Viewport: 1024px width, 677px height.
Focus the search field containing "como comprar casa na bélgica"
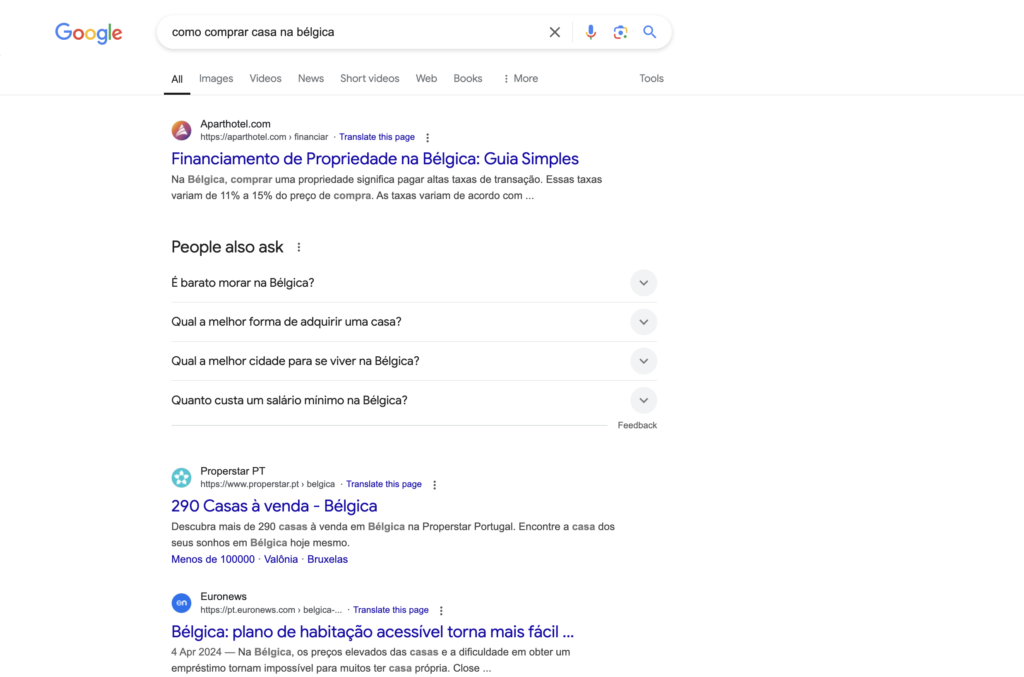coord(353,32)
